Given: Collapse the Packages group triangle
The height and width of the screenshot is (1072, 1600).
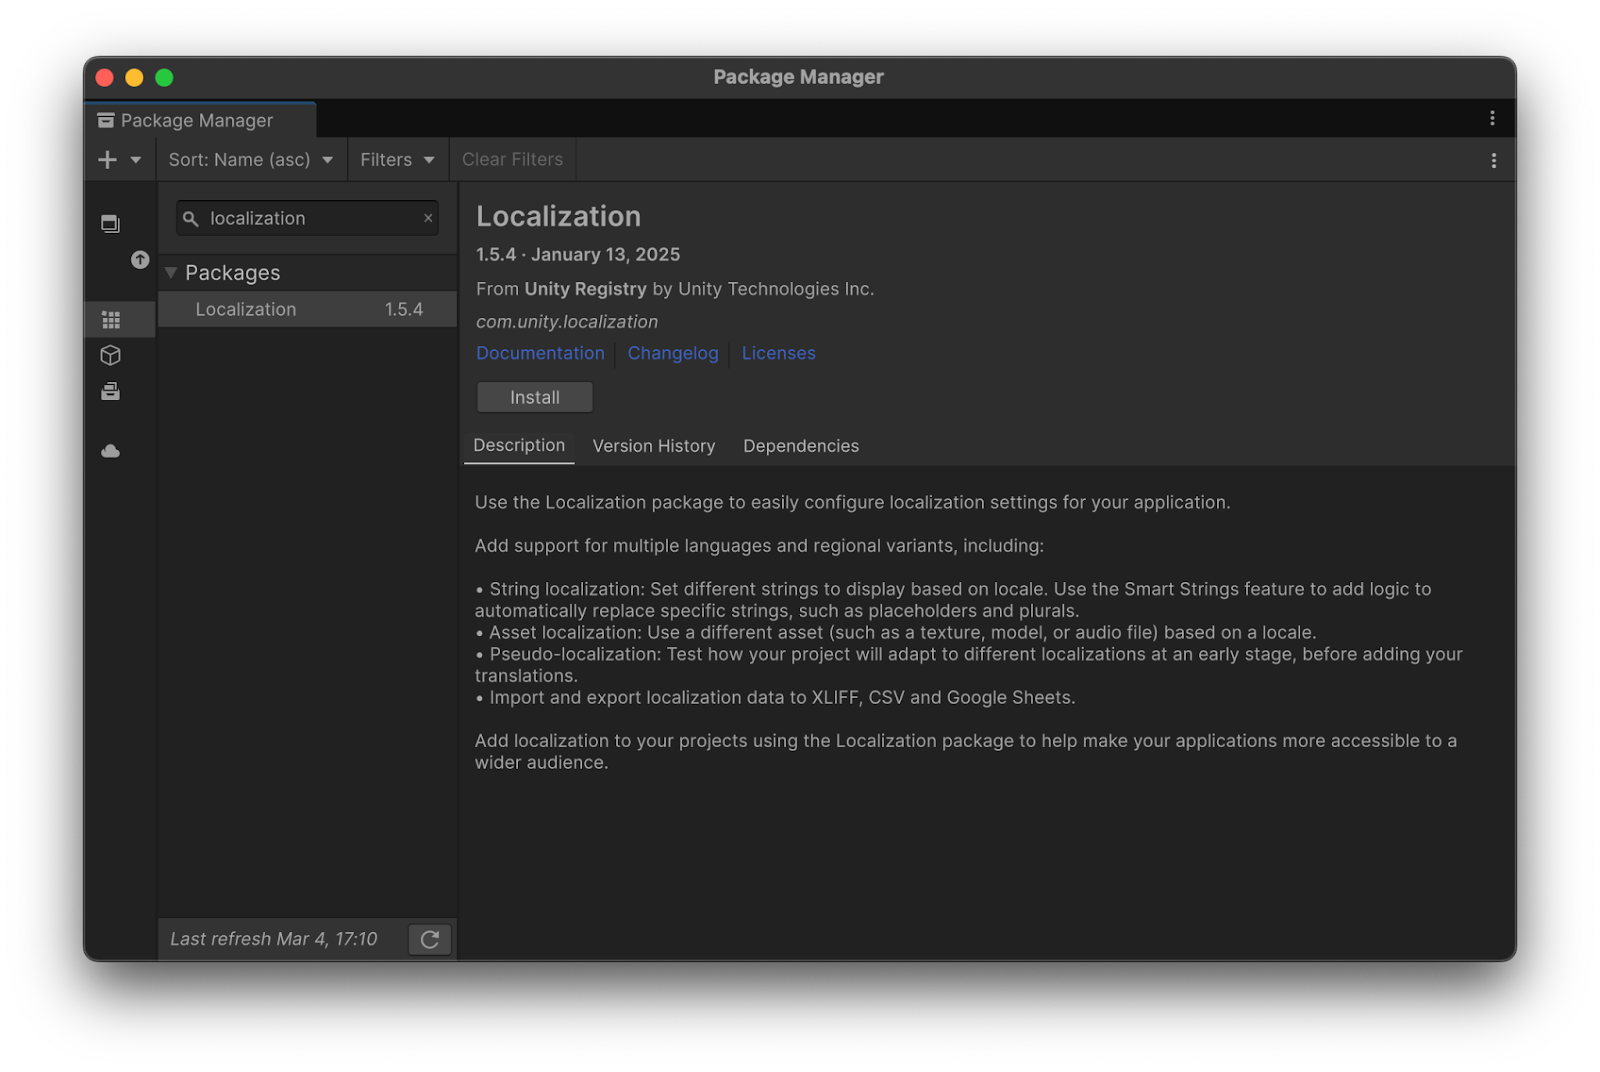Looking at the screenshot, I should (x=171, y=273).
